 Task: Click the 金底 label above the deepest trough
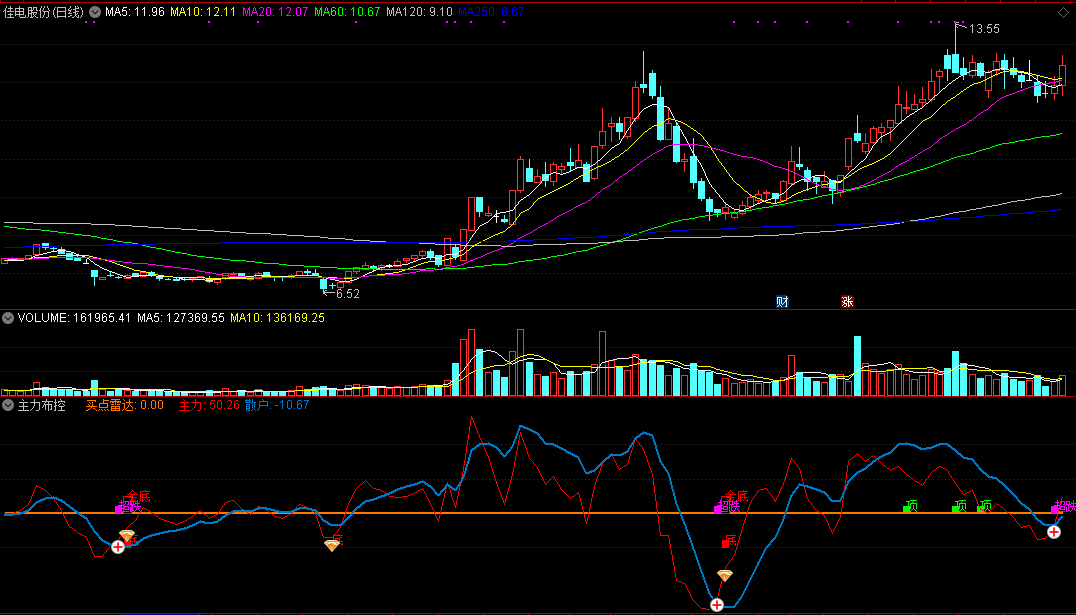click(736, 496)
